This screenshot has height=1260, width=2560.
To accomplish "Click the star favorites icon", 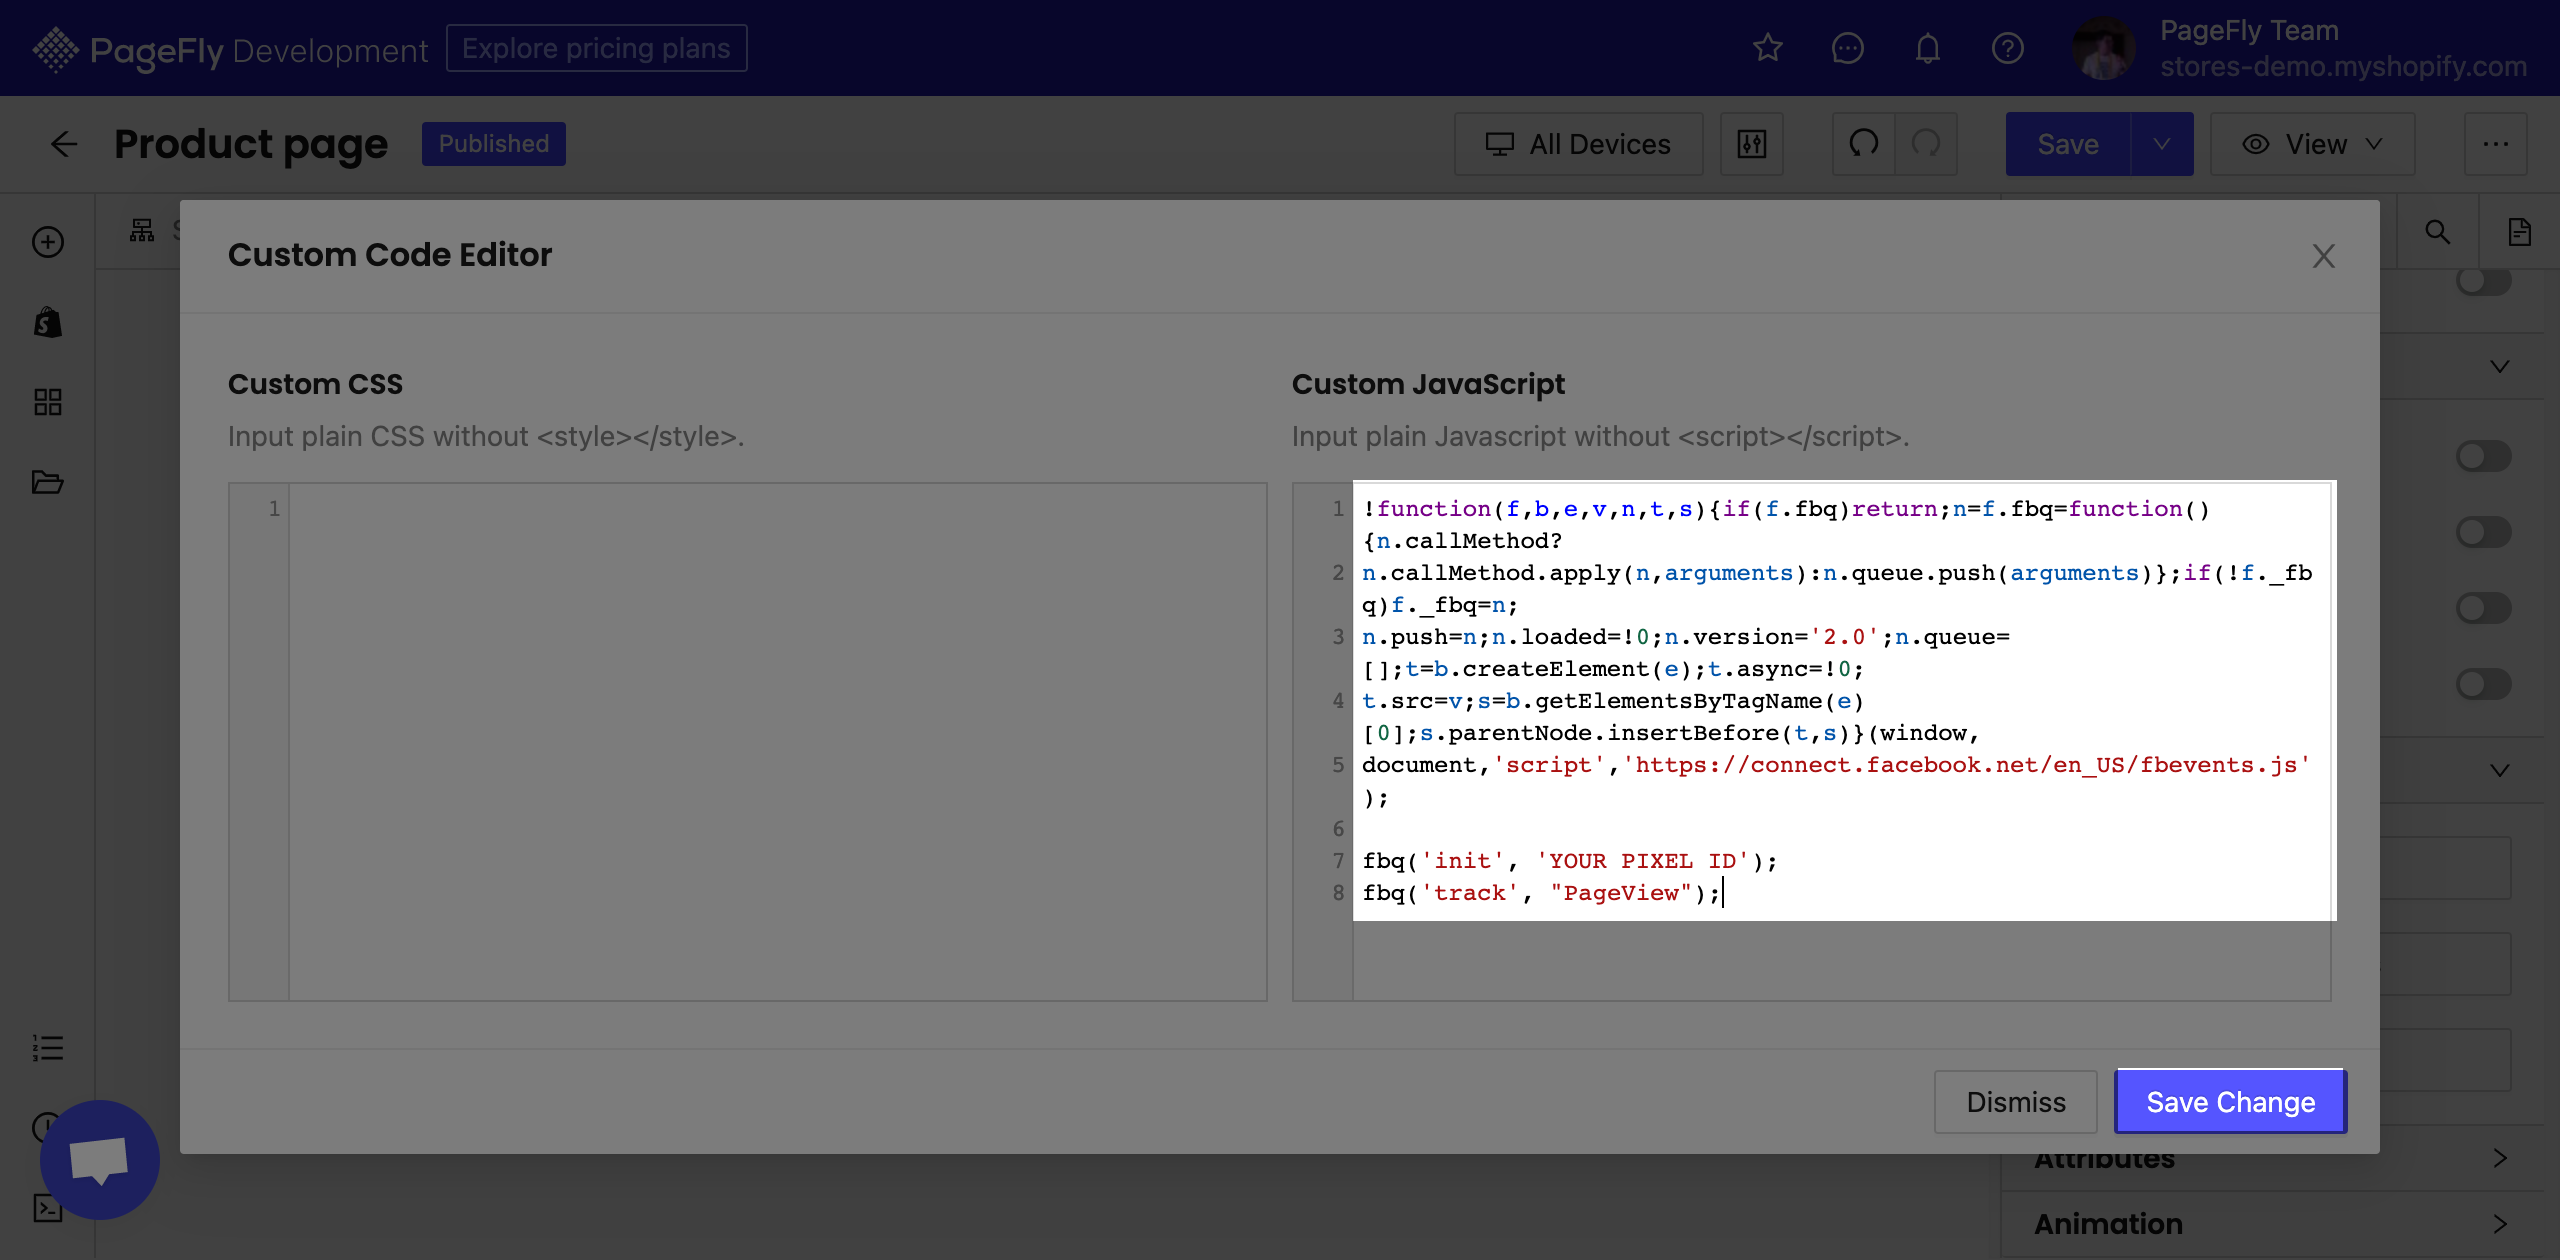I will [1767, 48].
